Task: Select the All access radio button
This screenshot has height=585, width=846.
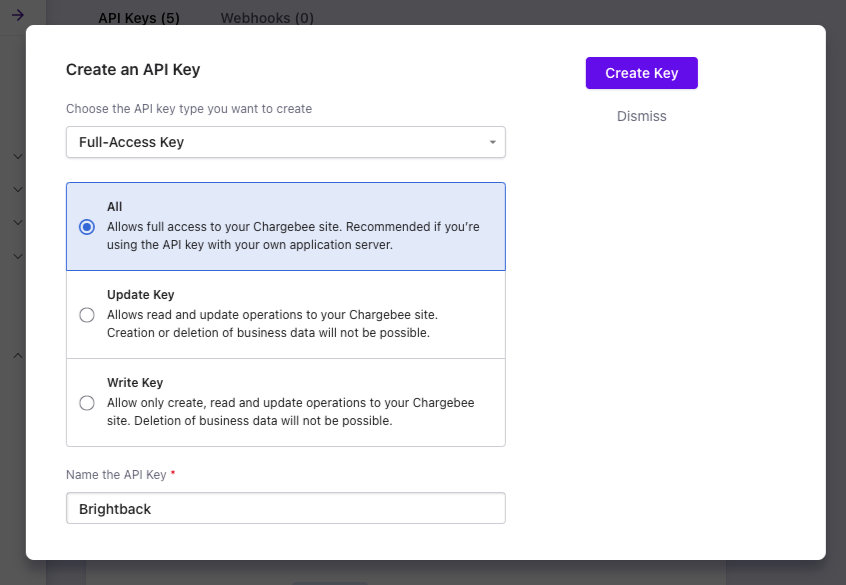Action: pyautogui.click(x=87, y=226)
